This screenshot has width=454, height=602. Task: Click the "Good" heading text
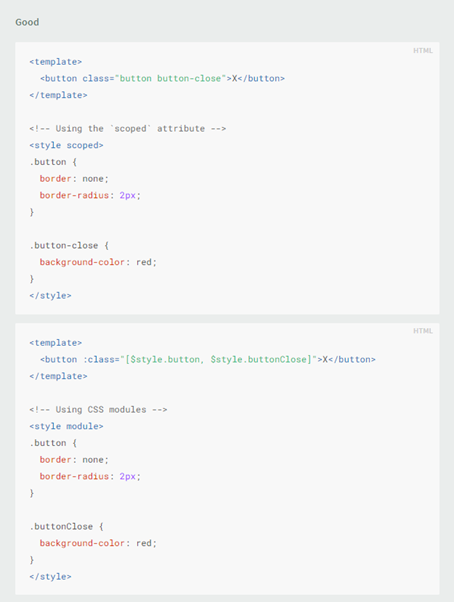27,22
